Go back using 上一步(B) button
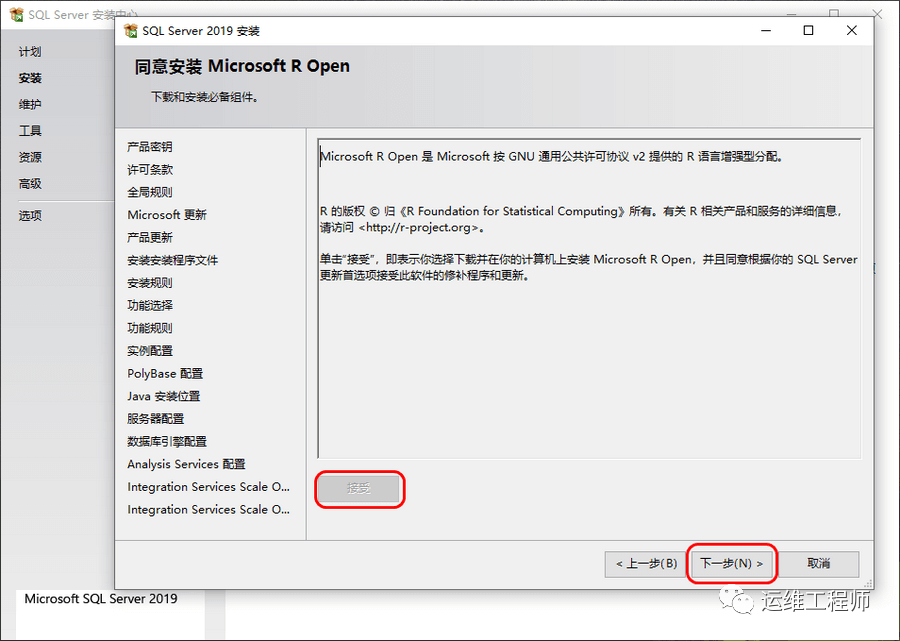This screenshot has height=641, width=900. [x=646, y=564]
